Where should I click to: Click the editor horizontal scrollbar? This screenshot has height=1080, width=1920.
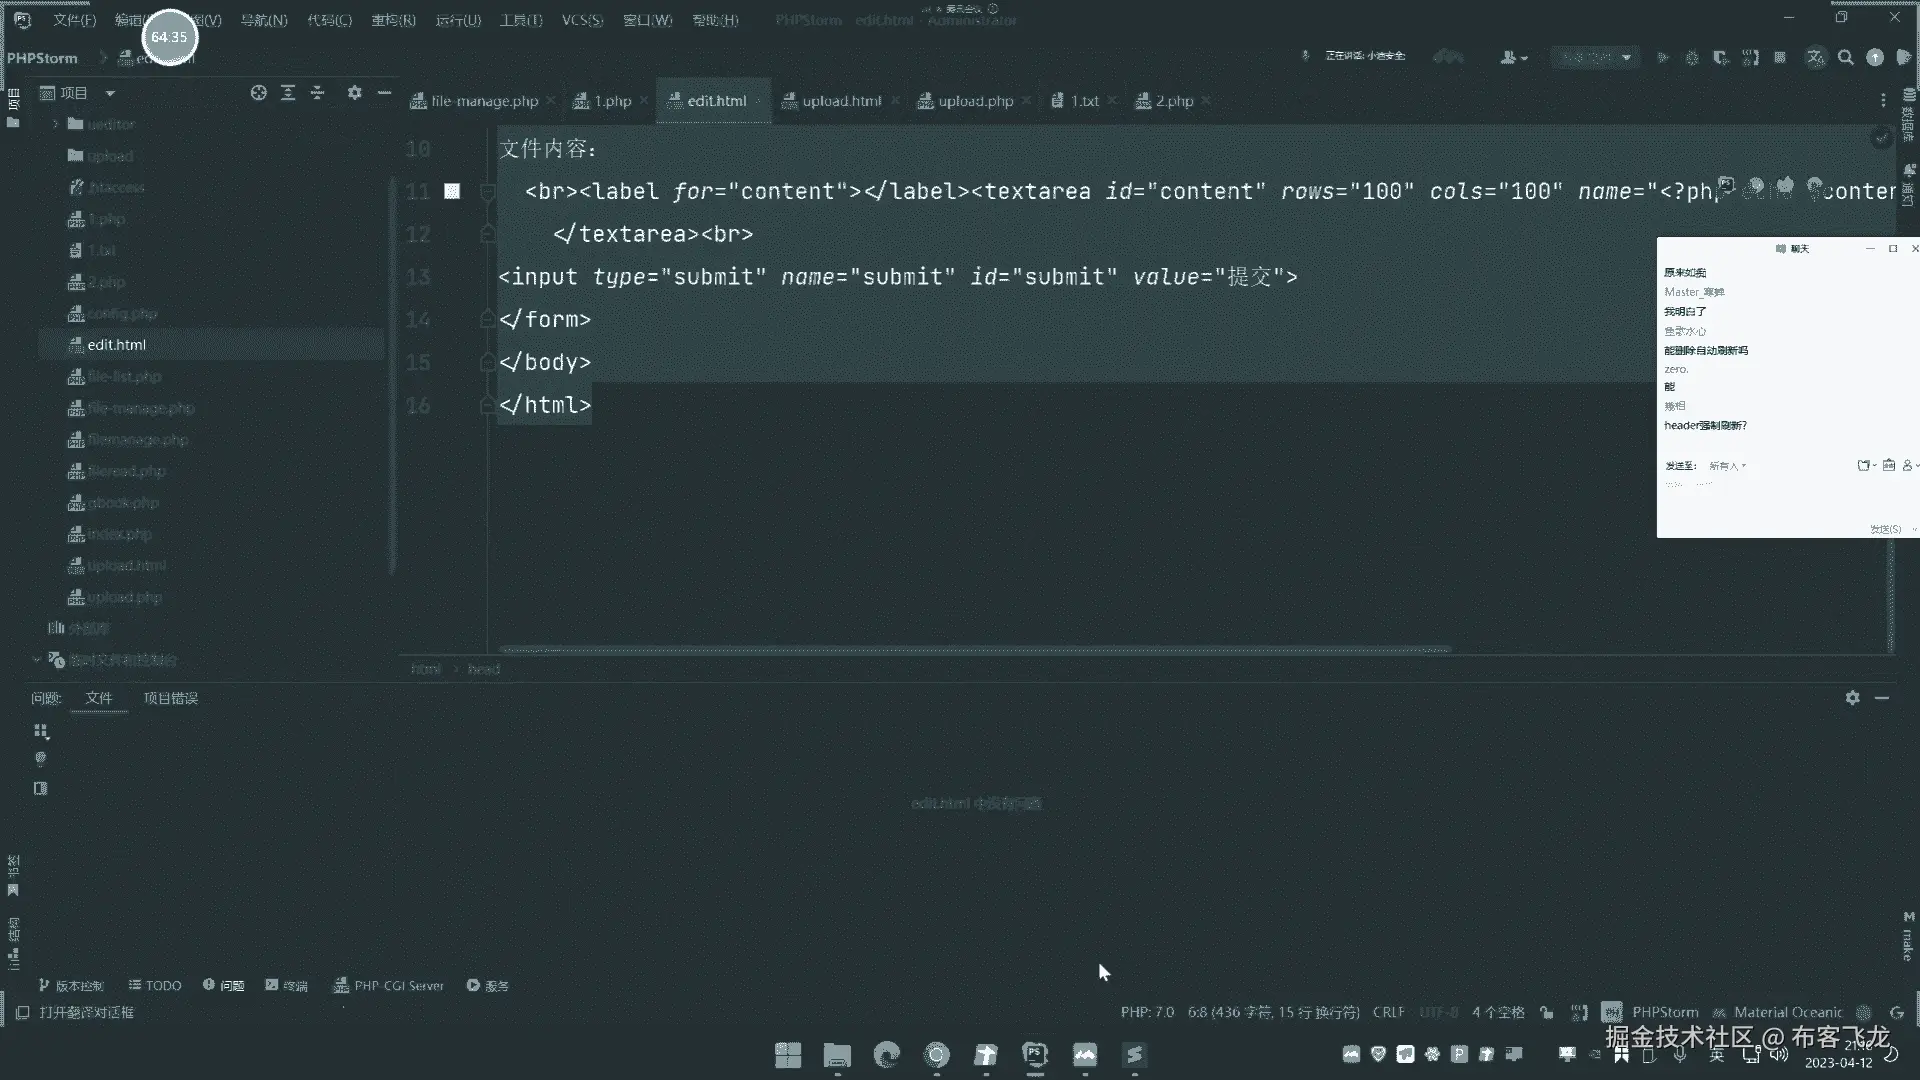click(x=975, y=650)
